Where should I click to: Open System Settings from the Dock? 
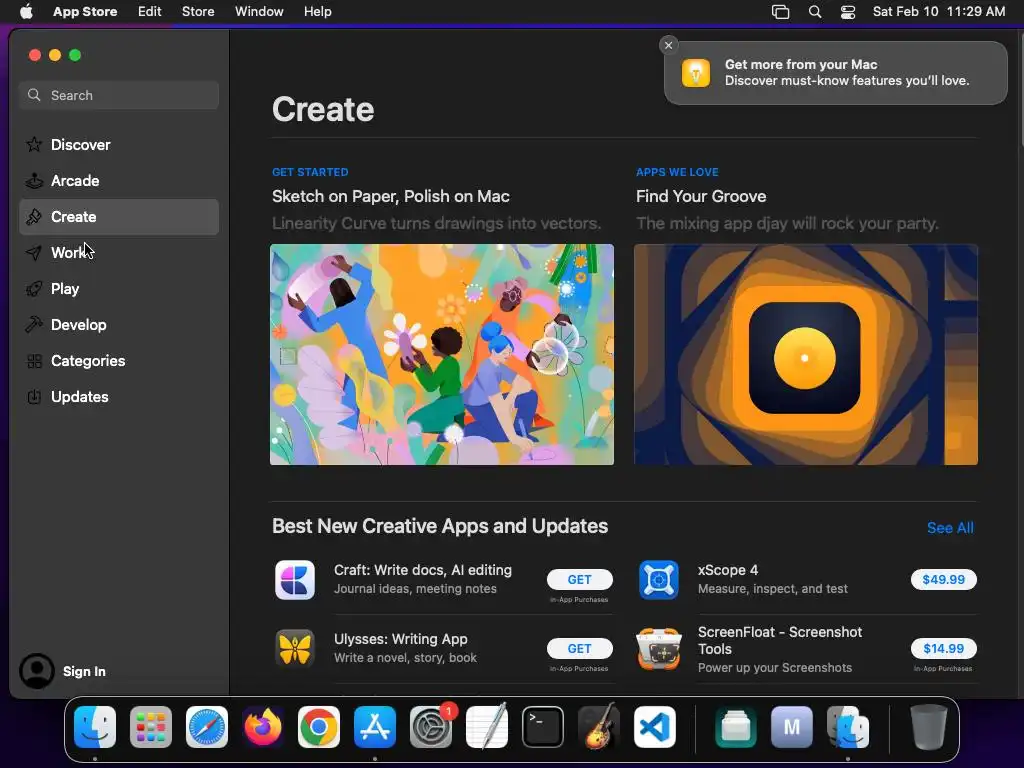pos(431,727)
